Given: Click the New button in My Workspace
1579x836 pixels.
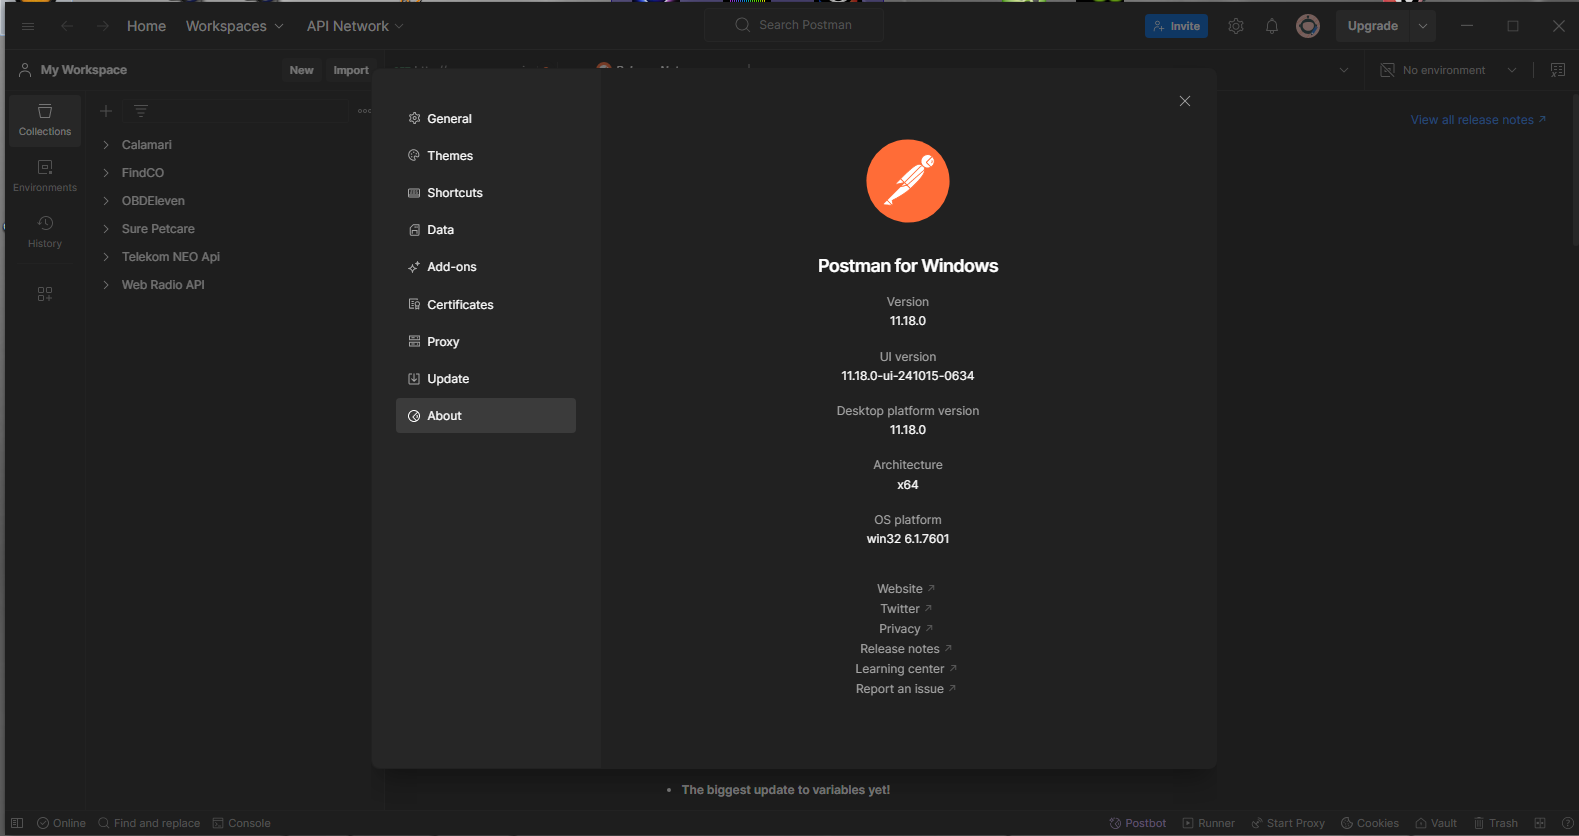Looking at the screenshot, I should [x=301, y=70].
